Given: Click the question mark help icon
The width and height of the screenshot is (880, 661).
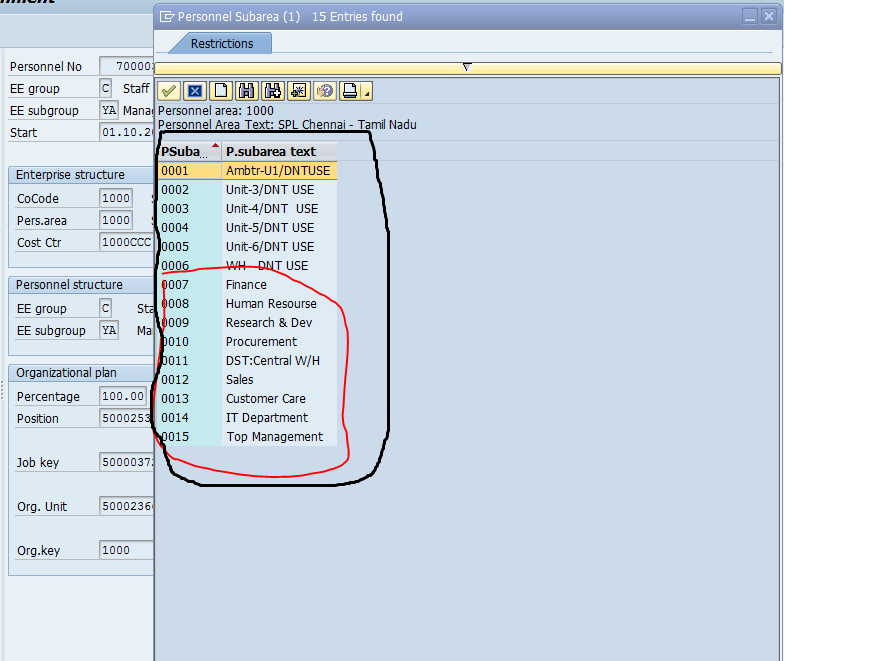Looking at the screenshot, I should pos(325,91).
